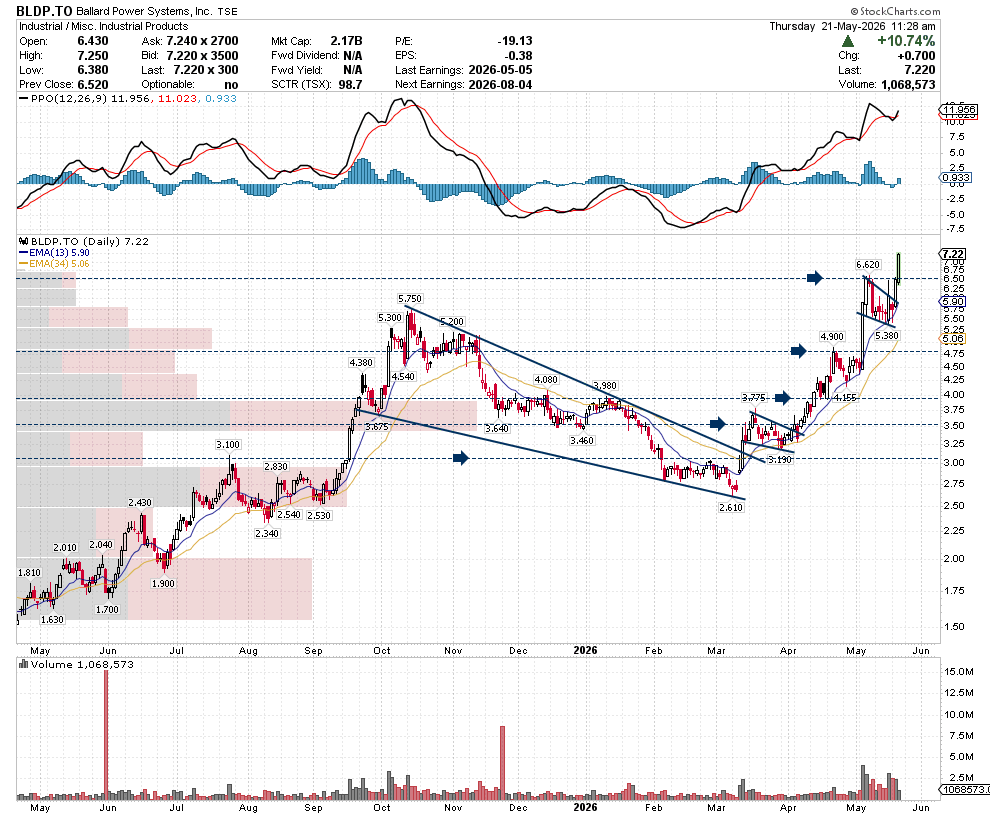The height and width of the screenshot is (817, 990).
Task: Click the 2026 label under the price chart
Action: pos(585,650)
